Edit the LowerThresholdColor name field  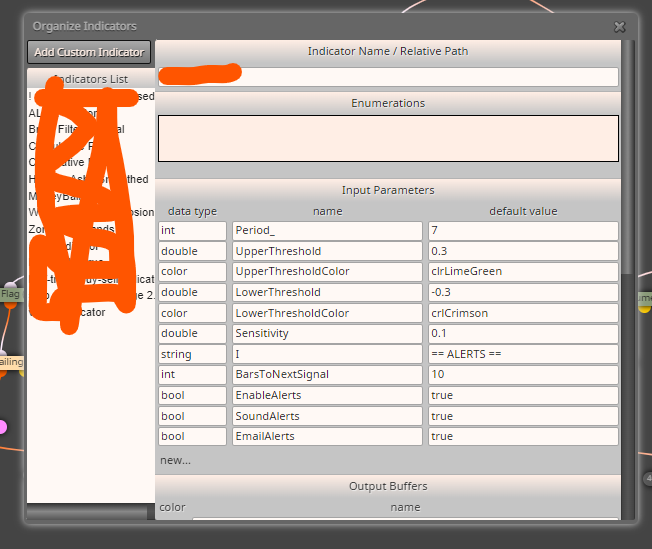click(327, 313)
